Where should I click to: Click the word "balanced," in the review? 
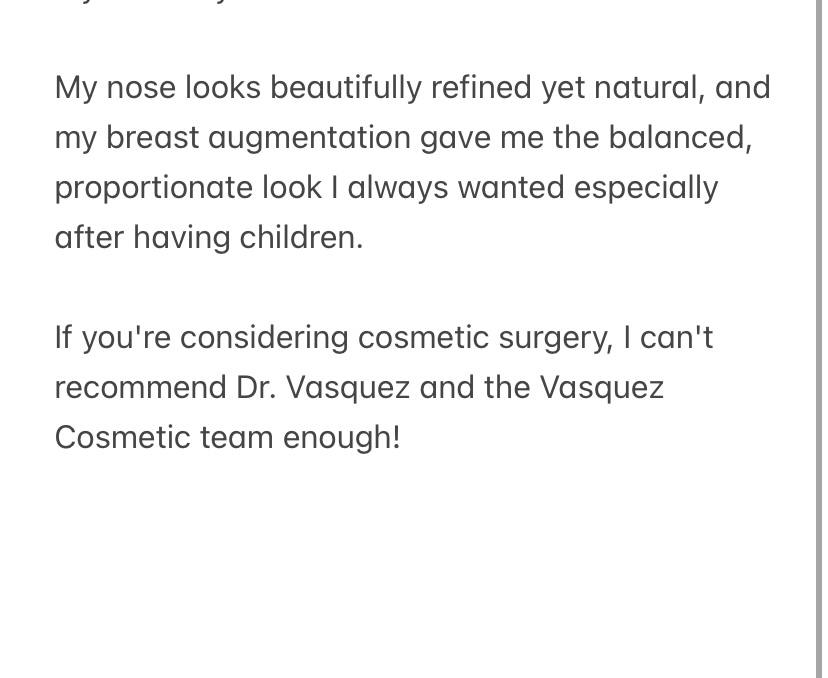(x=680, y=138)
